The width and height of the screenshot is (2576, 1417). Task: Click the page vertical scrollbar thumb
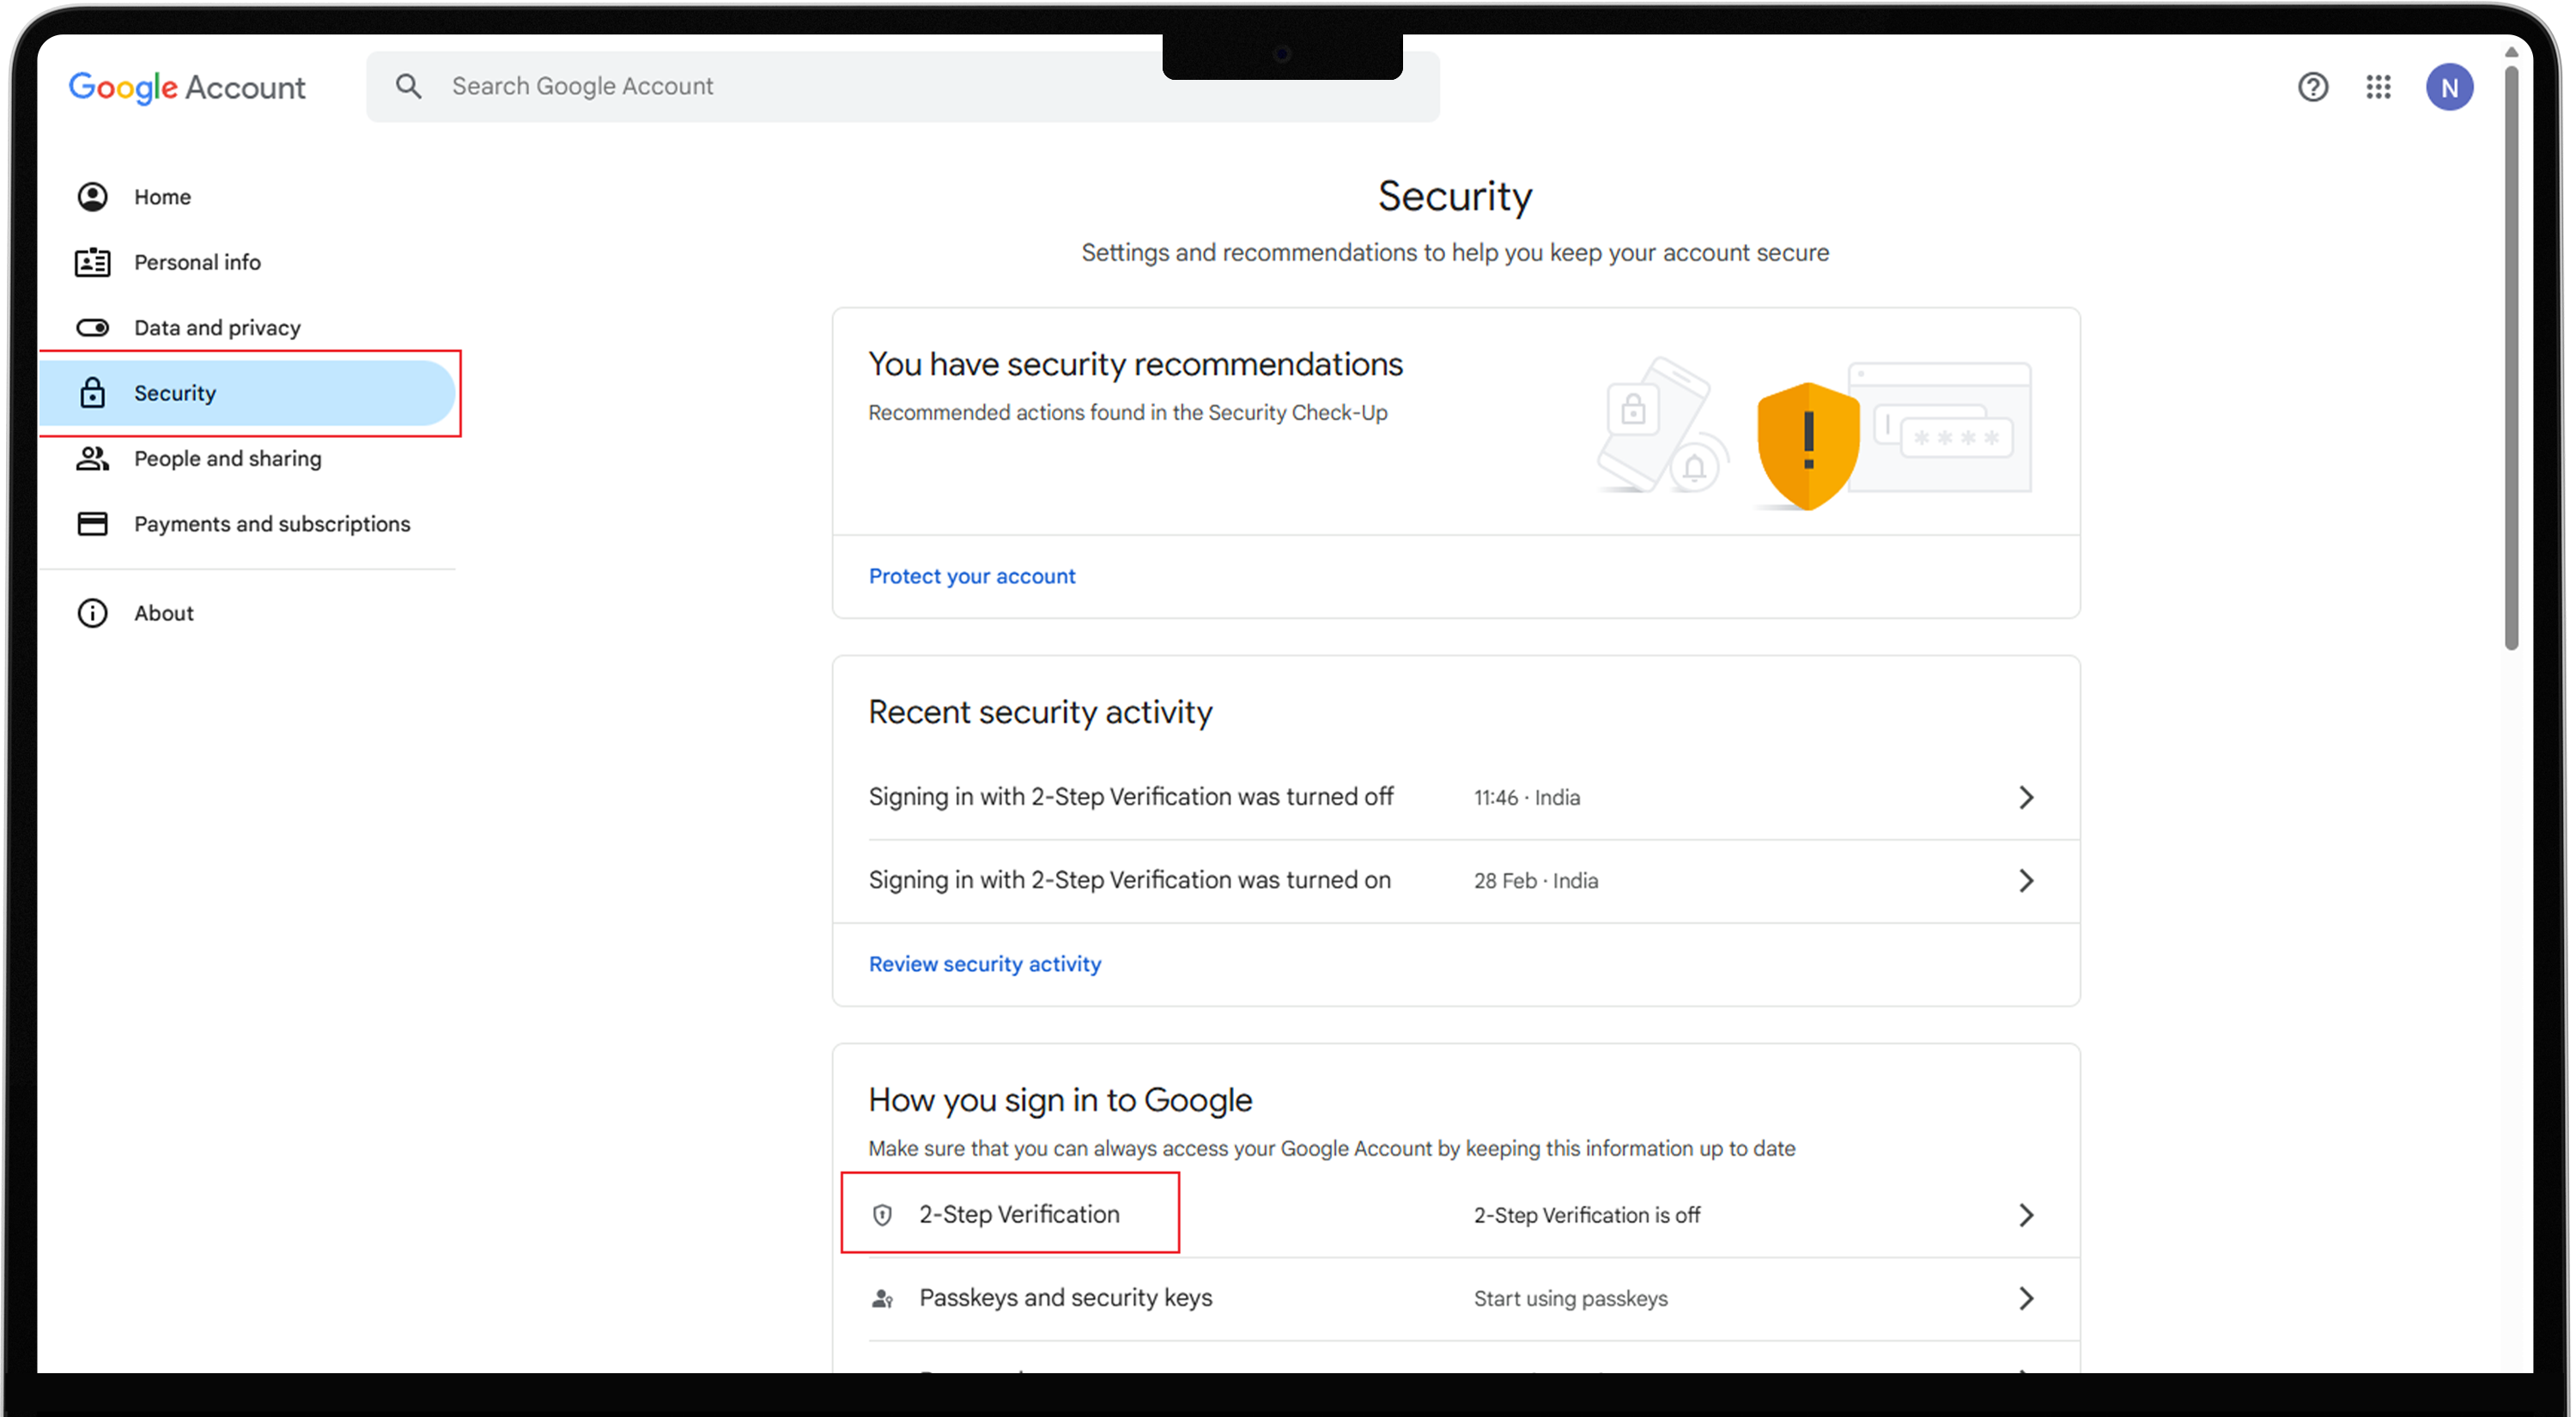point(2511,356)
